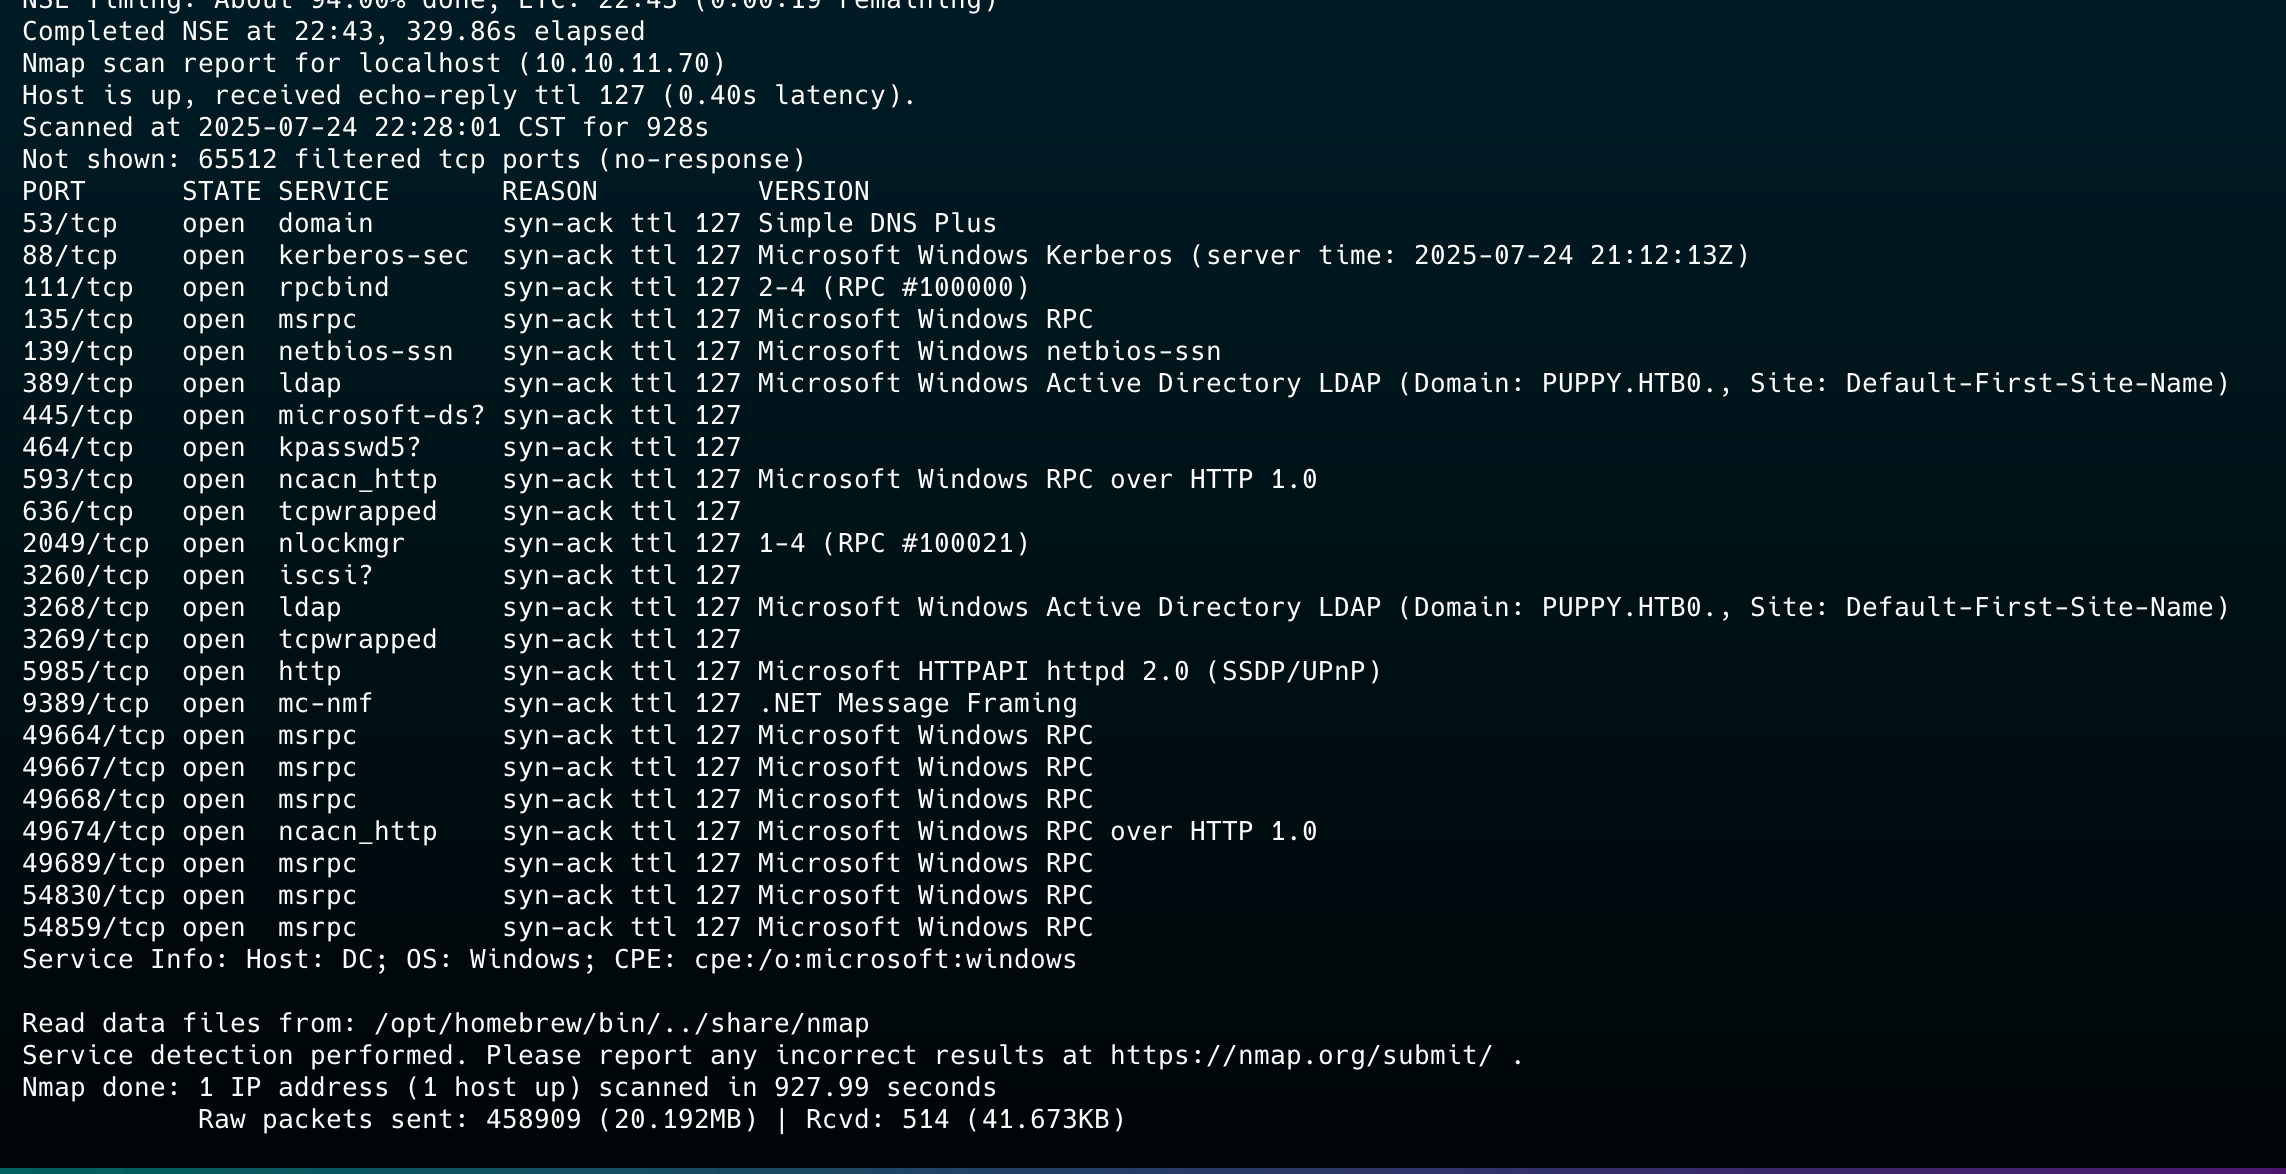The width and height of the screenshot is (2286, 1174).
Task: Click the text RPC #100021
Action: pyautogui.click(x=926, y=544)
